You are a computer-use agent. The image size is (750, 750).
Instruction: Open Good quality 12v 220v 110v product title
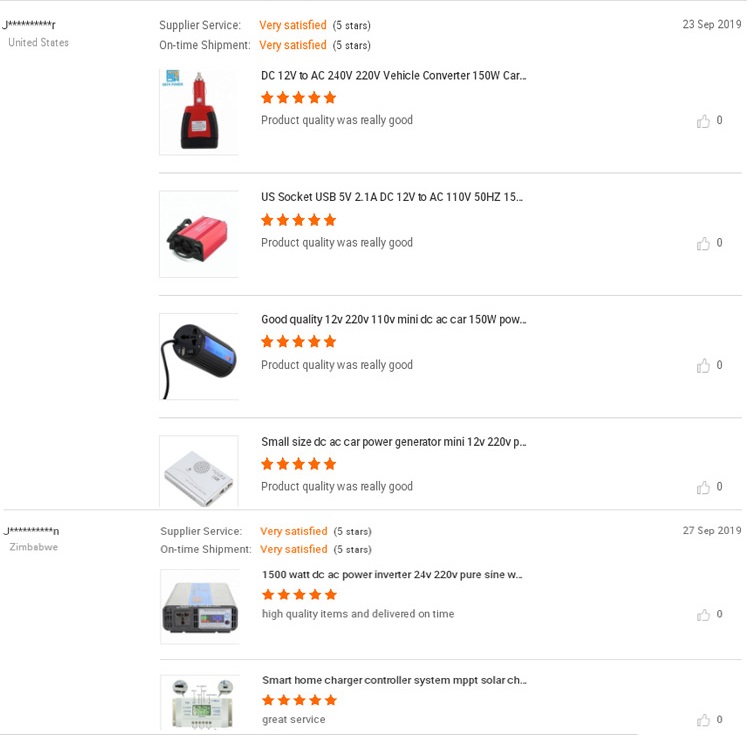tap(393, 320)
